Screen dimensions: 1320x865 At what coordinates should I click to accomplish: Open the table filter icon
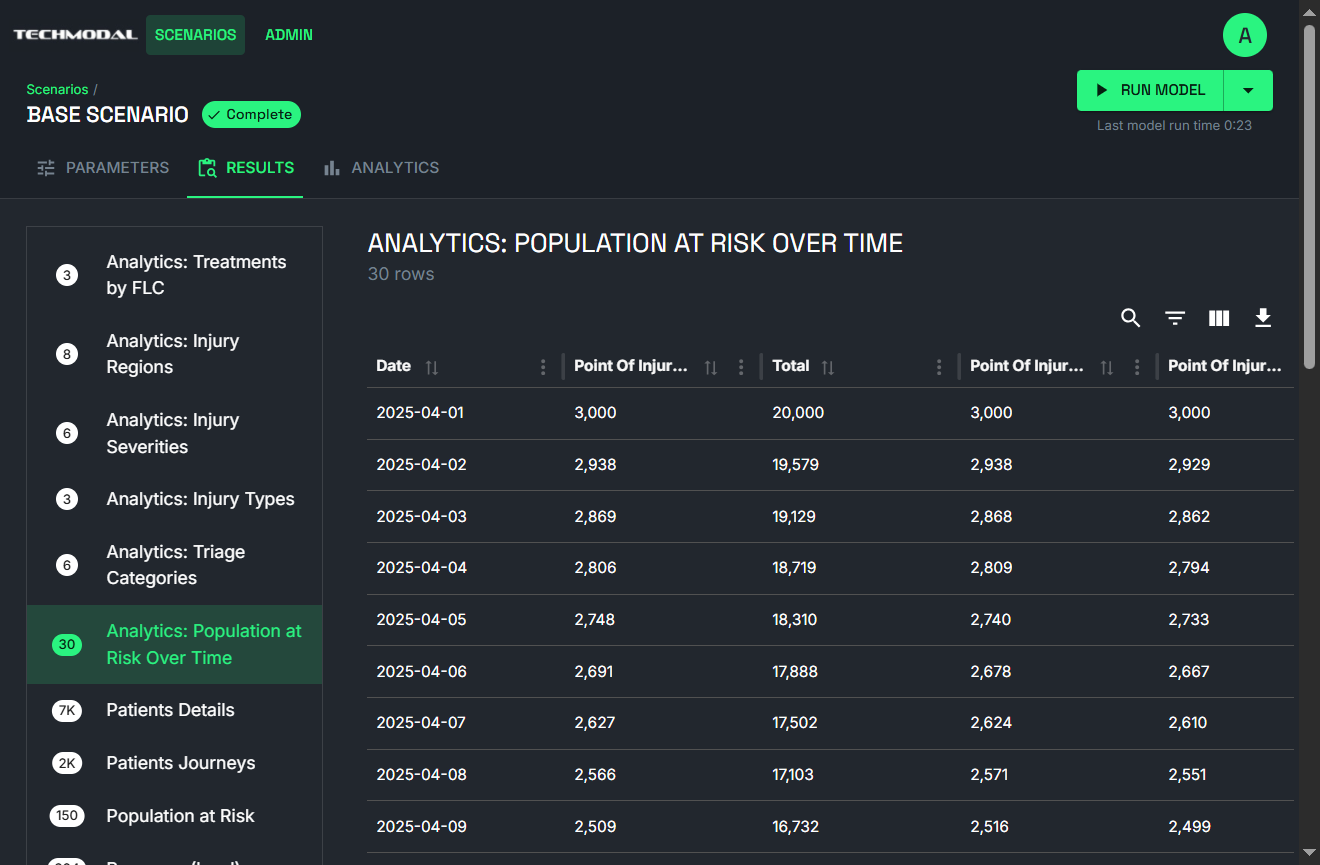pos(1175,318)
